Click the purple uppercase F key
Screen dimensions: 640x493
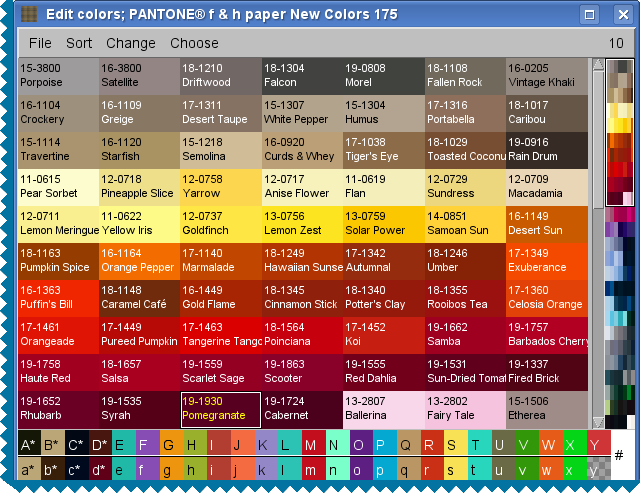pyautogui.click(x=148, y=444)
